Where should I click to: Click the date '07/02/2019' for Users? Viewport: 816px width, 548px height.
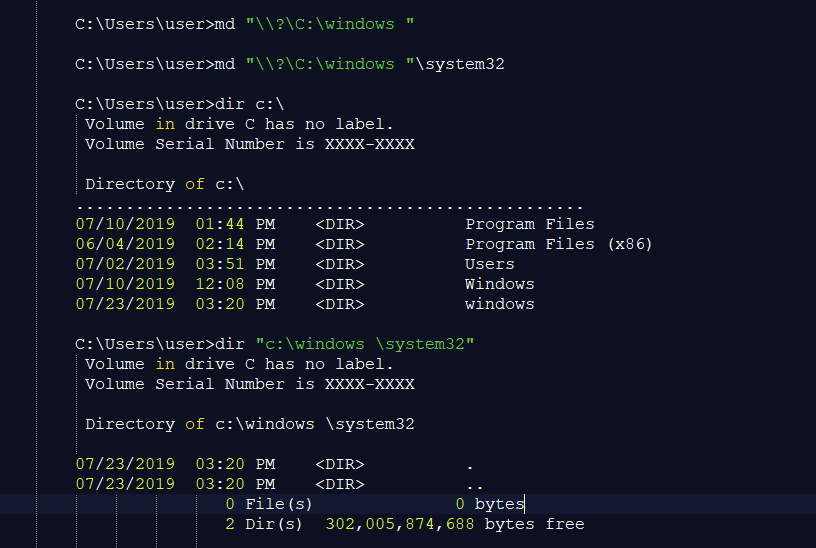coord(125,264)
